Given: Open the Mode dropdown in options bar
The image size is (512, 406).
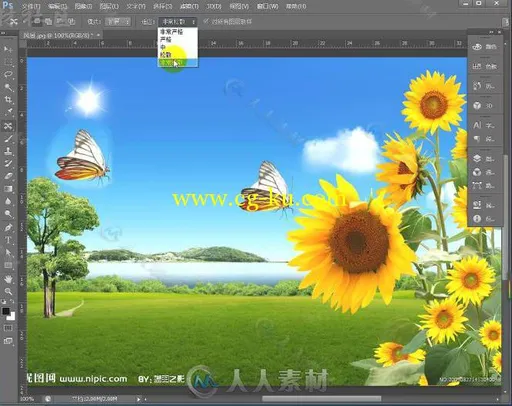Looking at the screenshot, I should tap(118, 22).
